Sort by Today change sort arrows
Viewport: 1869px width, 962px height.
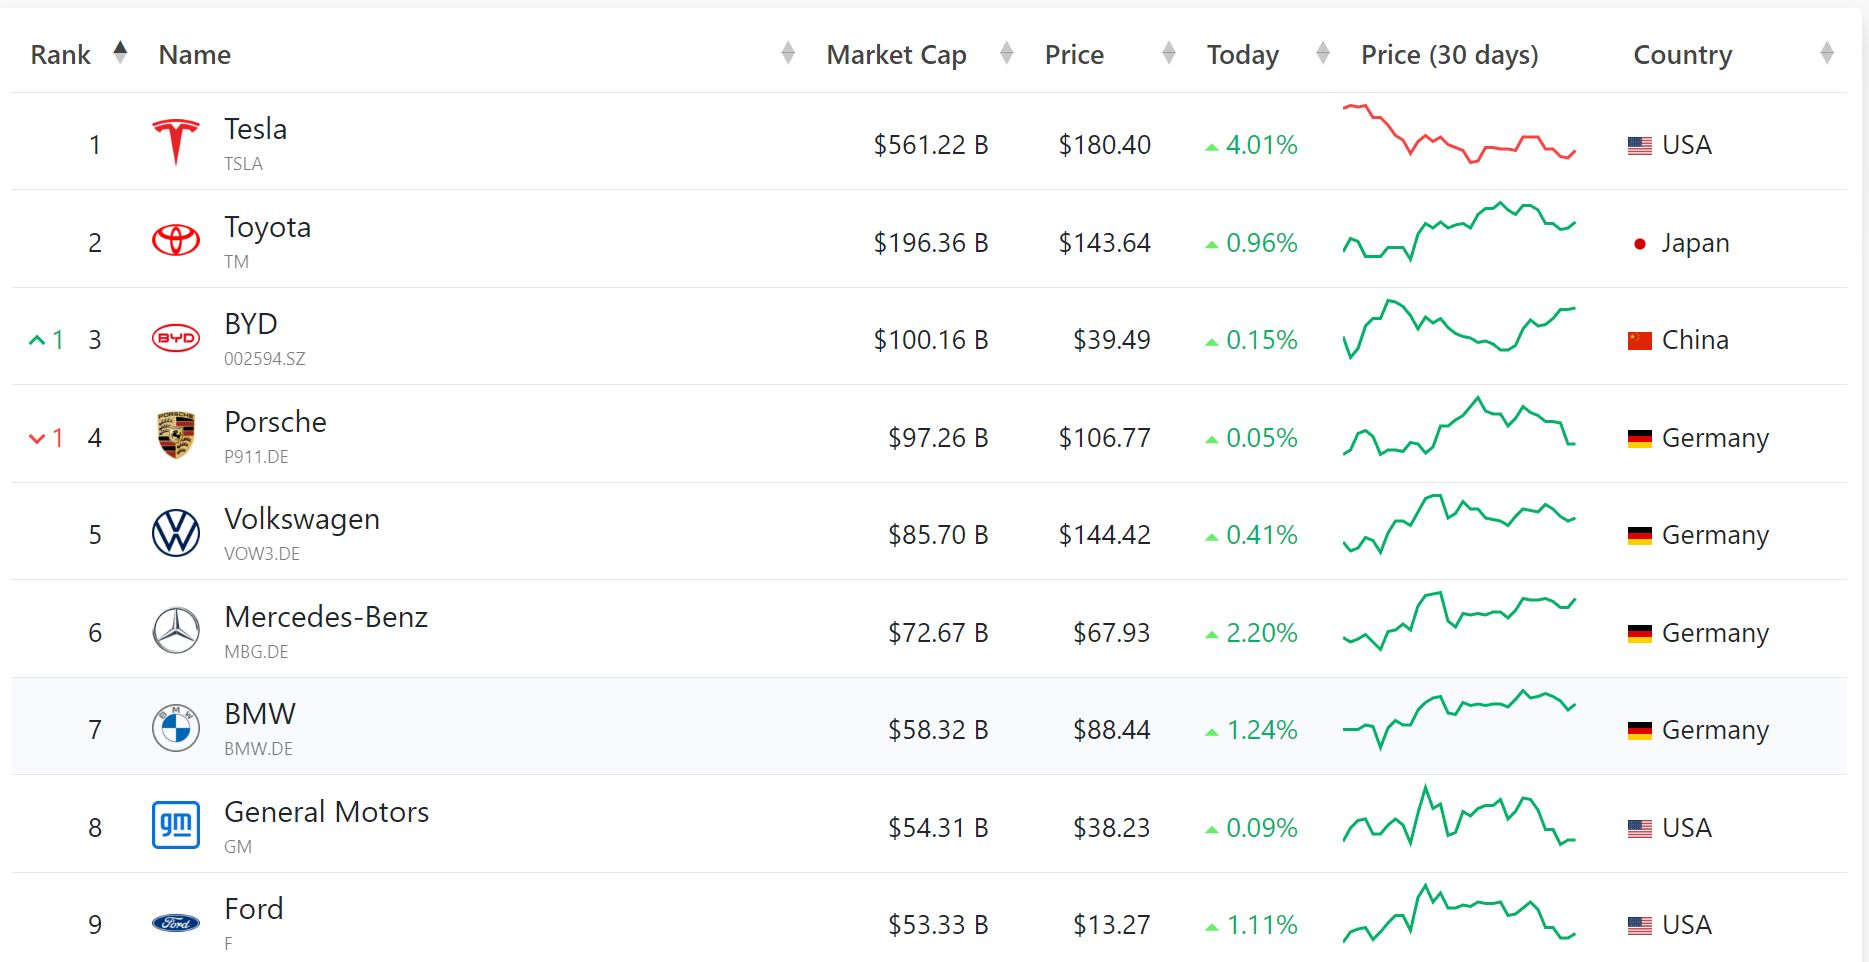pos(1323,54)
